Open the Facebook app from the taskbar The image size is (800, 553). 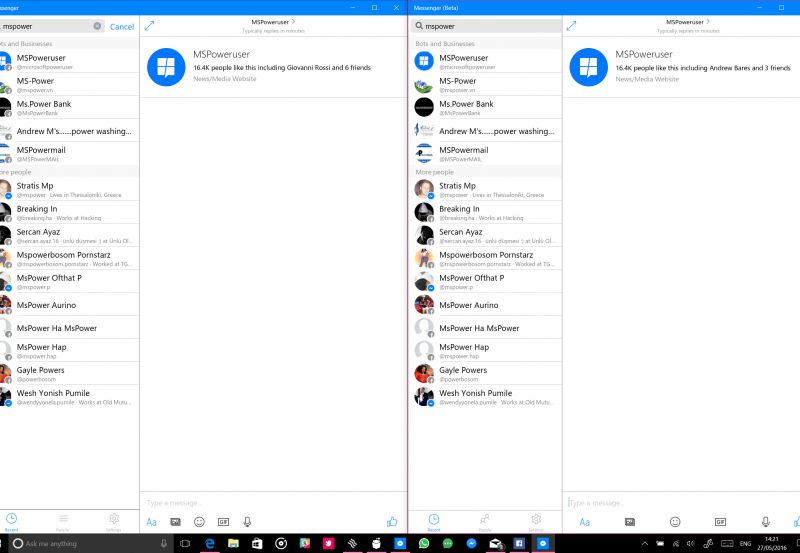pos(519,543)
